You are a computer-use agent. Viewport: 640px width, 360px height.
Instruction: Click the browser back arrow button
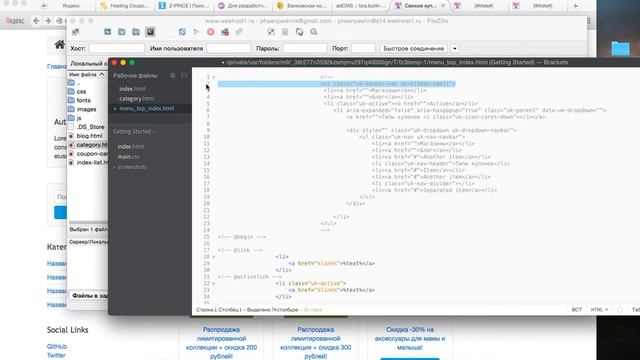click(36, 20)
